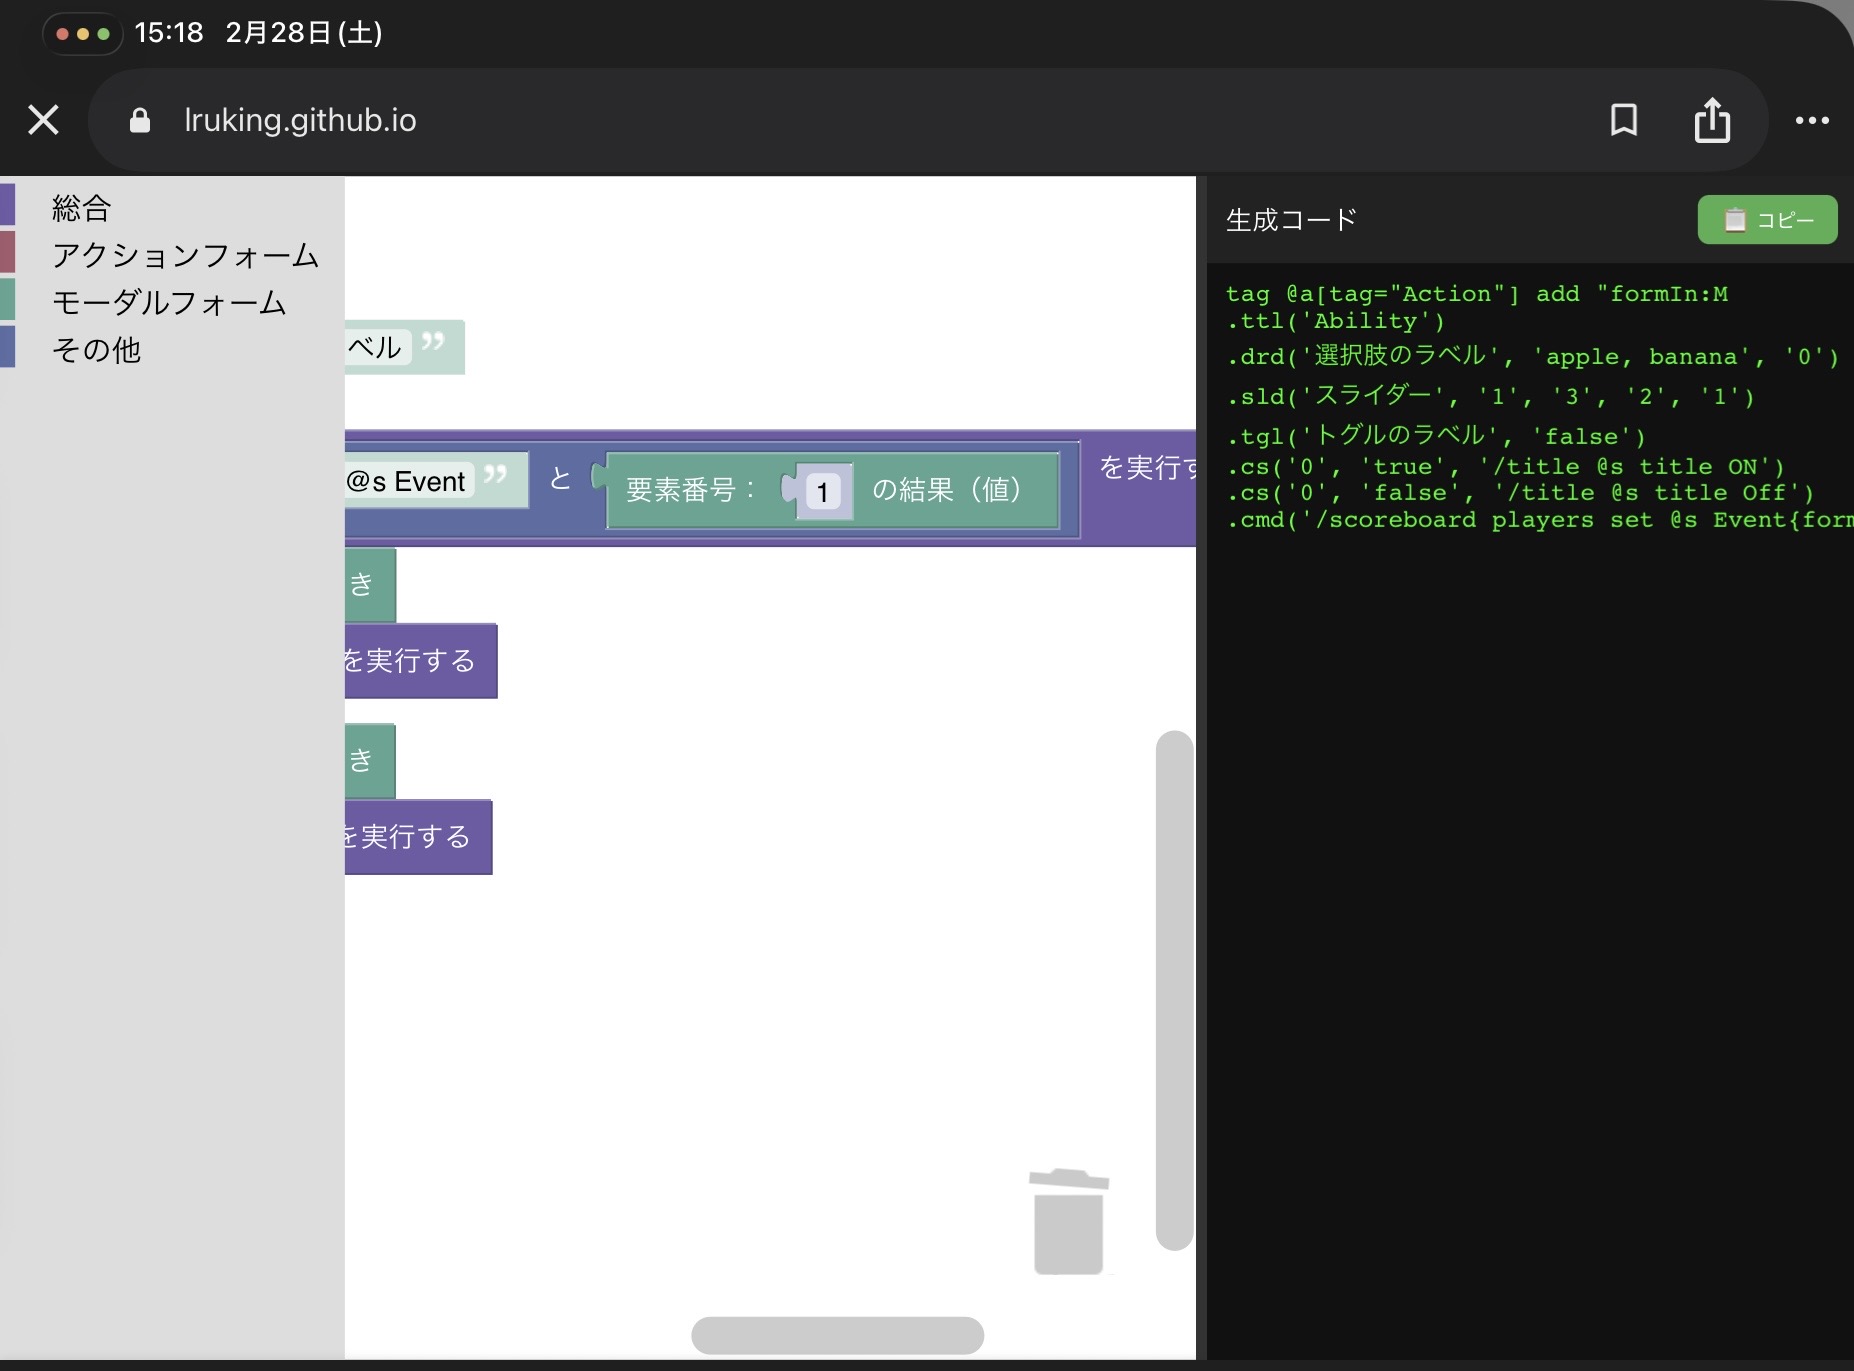1854x1371 pixels.
Task: Click the vertical workspace scrollbar
Action: (x=1174, y=990)
